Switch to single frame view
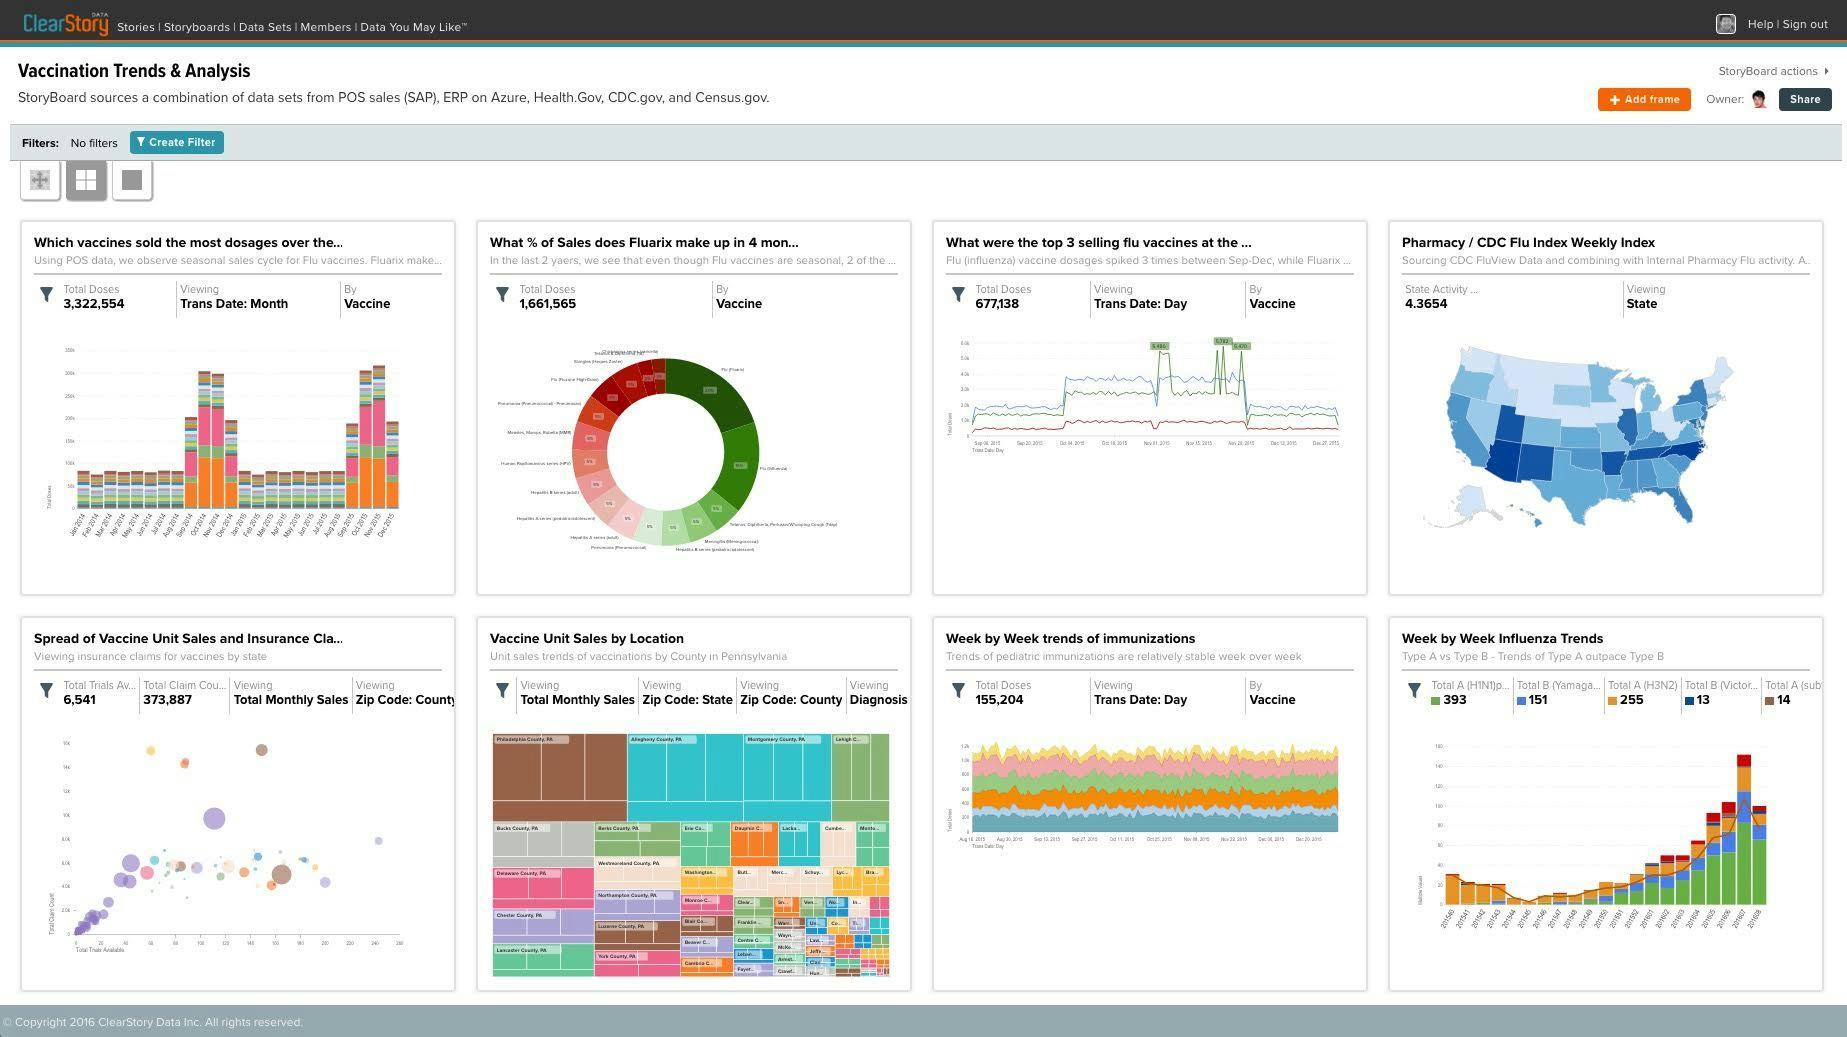Screen dimensions: 1847x1037 pos(131,180)
